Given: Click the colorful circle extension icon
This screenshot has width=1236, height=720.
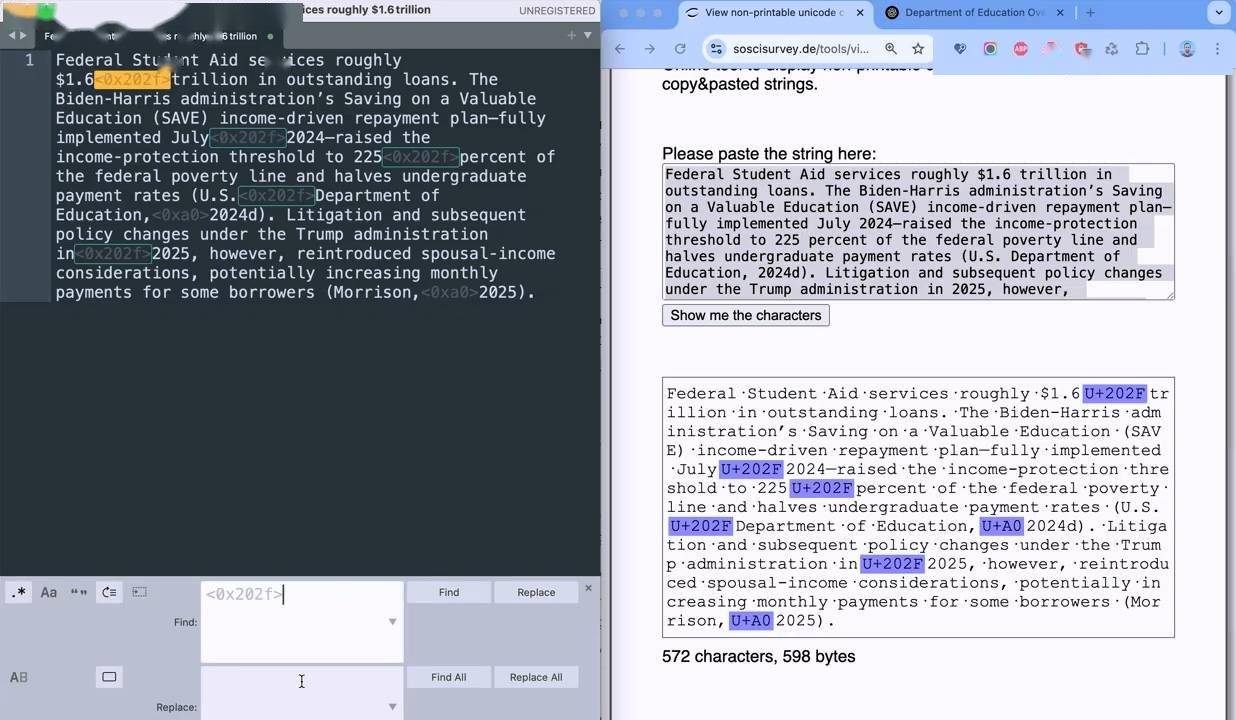Looking at the screenshot, I should click(x=990, y=48).
